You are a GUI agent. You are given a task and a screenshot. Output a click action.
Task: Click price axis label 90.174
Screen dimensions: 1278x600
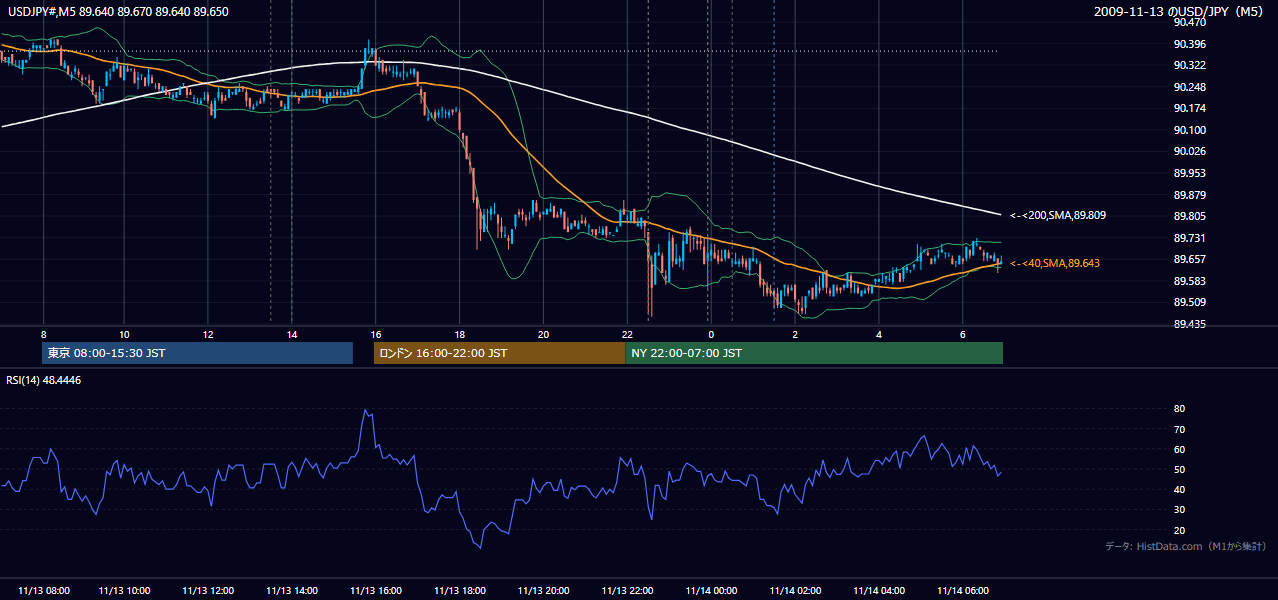pos(1190,108)
